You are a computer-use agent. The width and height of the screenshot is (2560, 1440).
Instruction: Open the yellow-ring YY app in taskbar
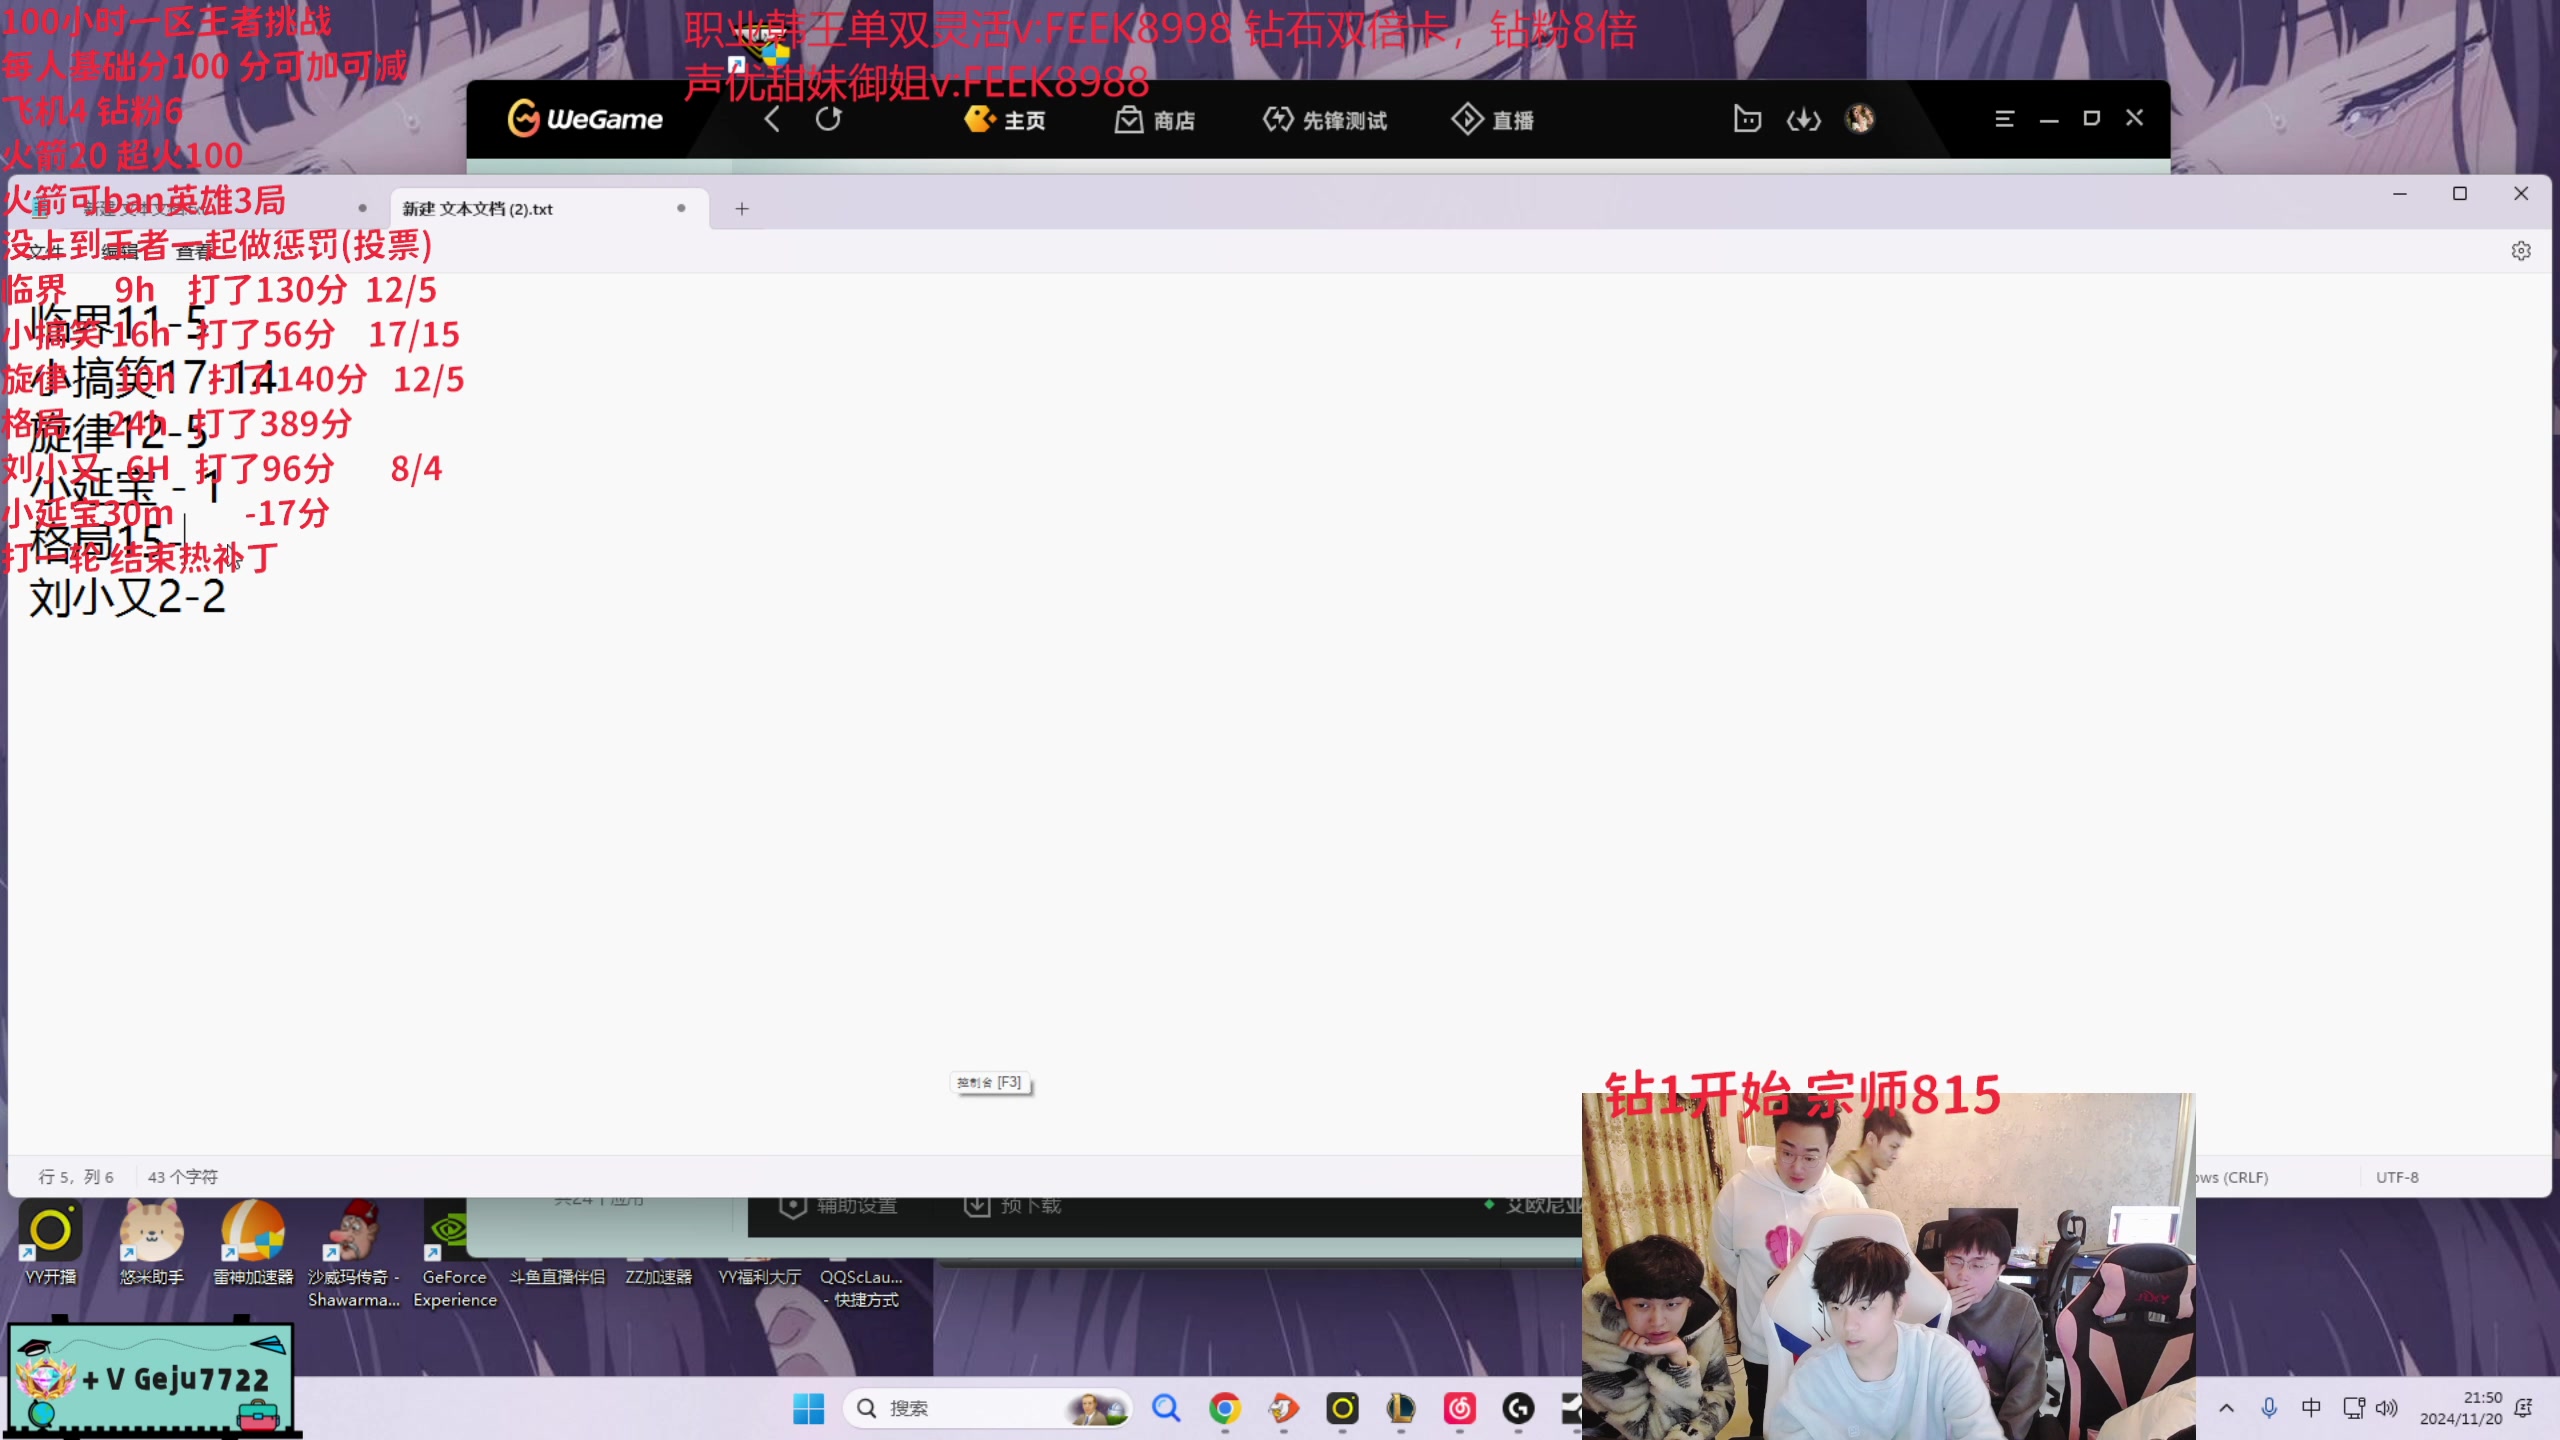[x=1342, y=1408]
